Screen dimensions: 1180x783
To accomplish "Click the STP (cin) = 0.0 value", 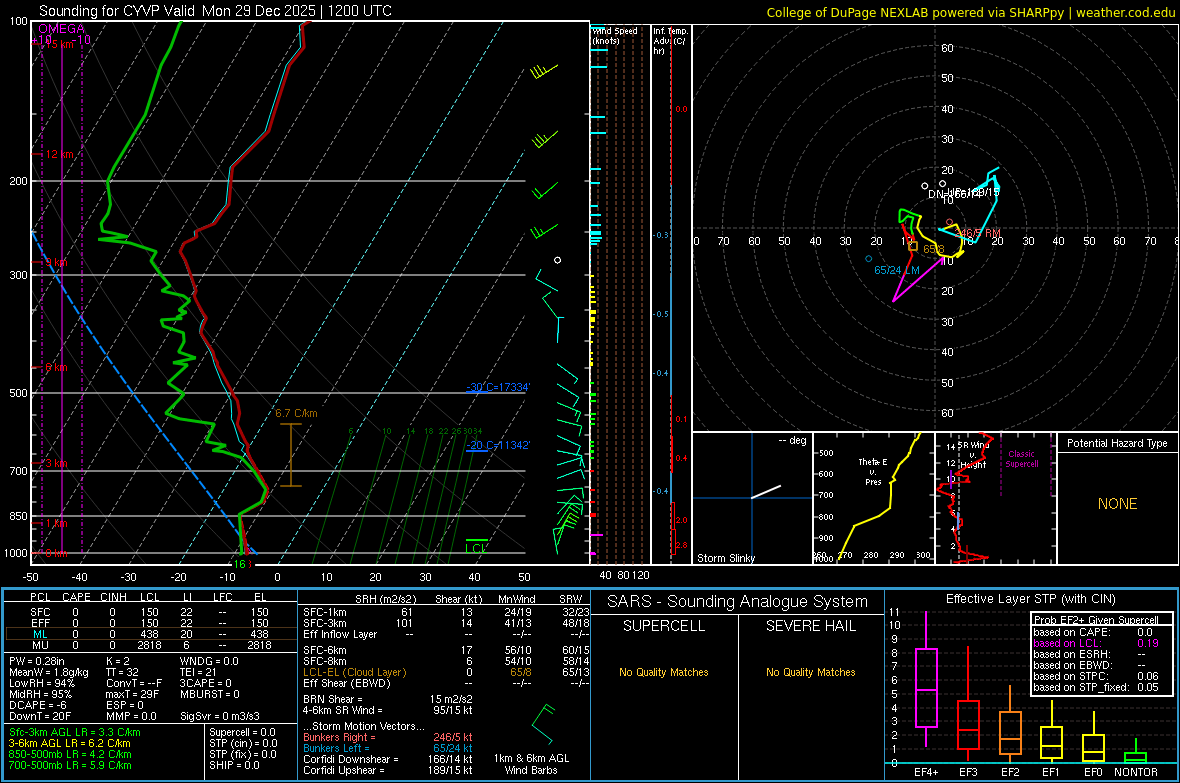I will [243, 743].
